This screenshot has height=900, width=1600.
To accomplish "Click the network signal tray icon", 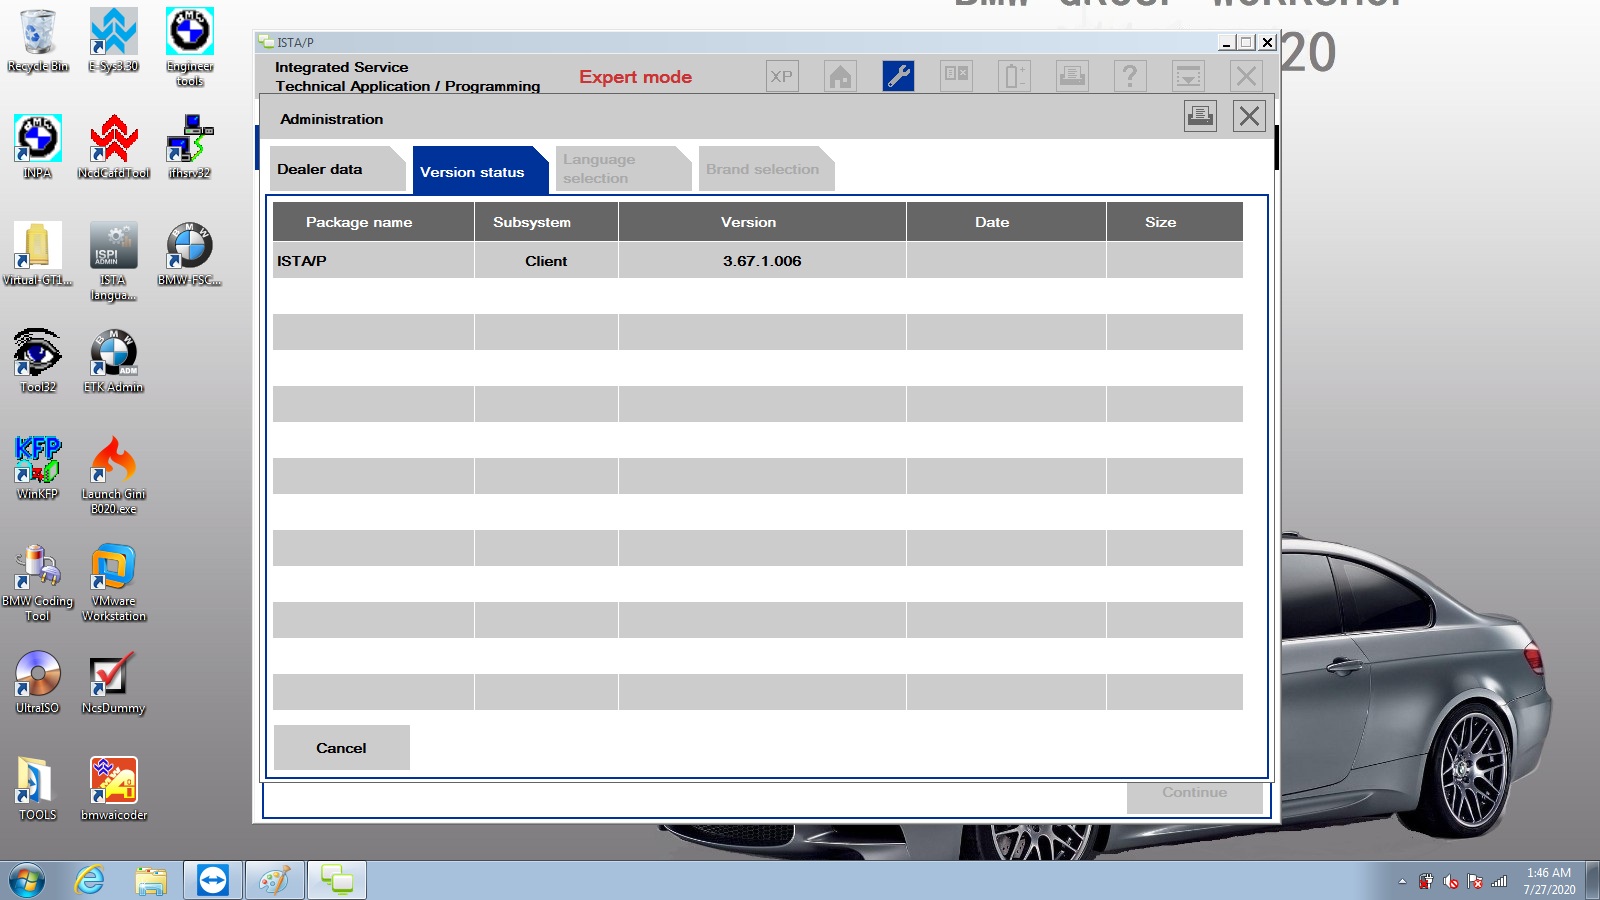I will pos(1499,881).
